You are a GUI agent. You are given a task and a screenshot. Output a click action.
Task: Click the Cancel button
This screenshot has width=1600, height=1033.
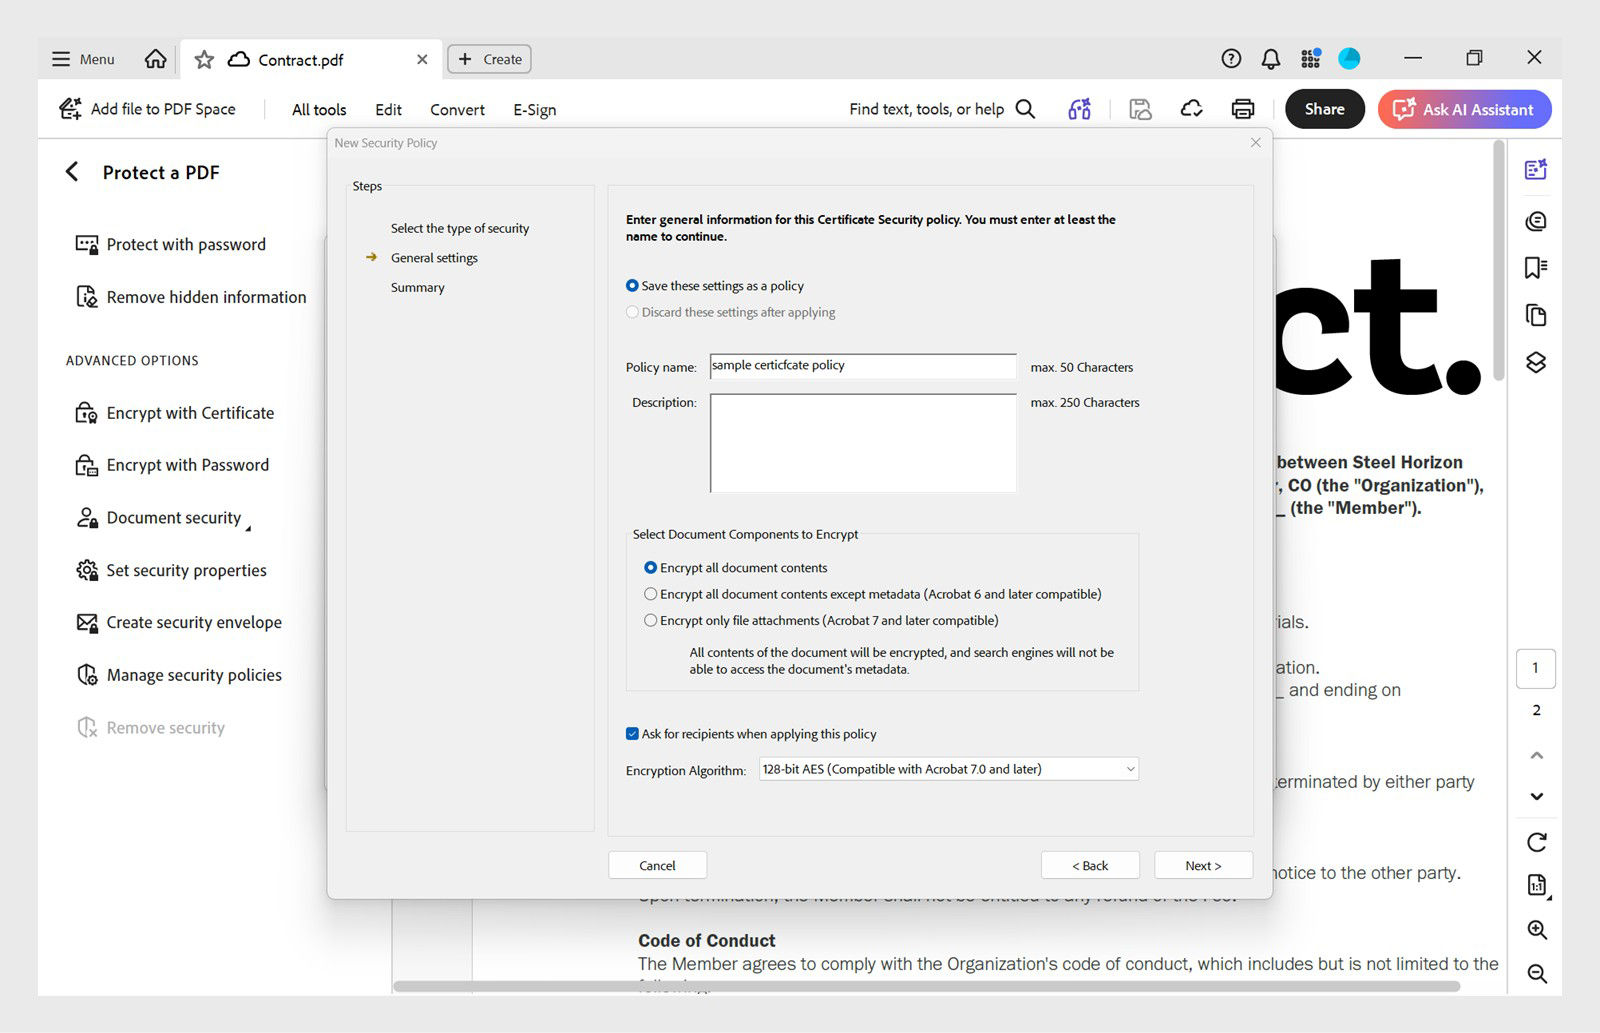coord(657,866)
